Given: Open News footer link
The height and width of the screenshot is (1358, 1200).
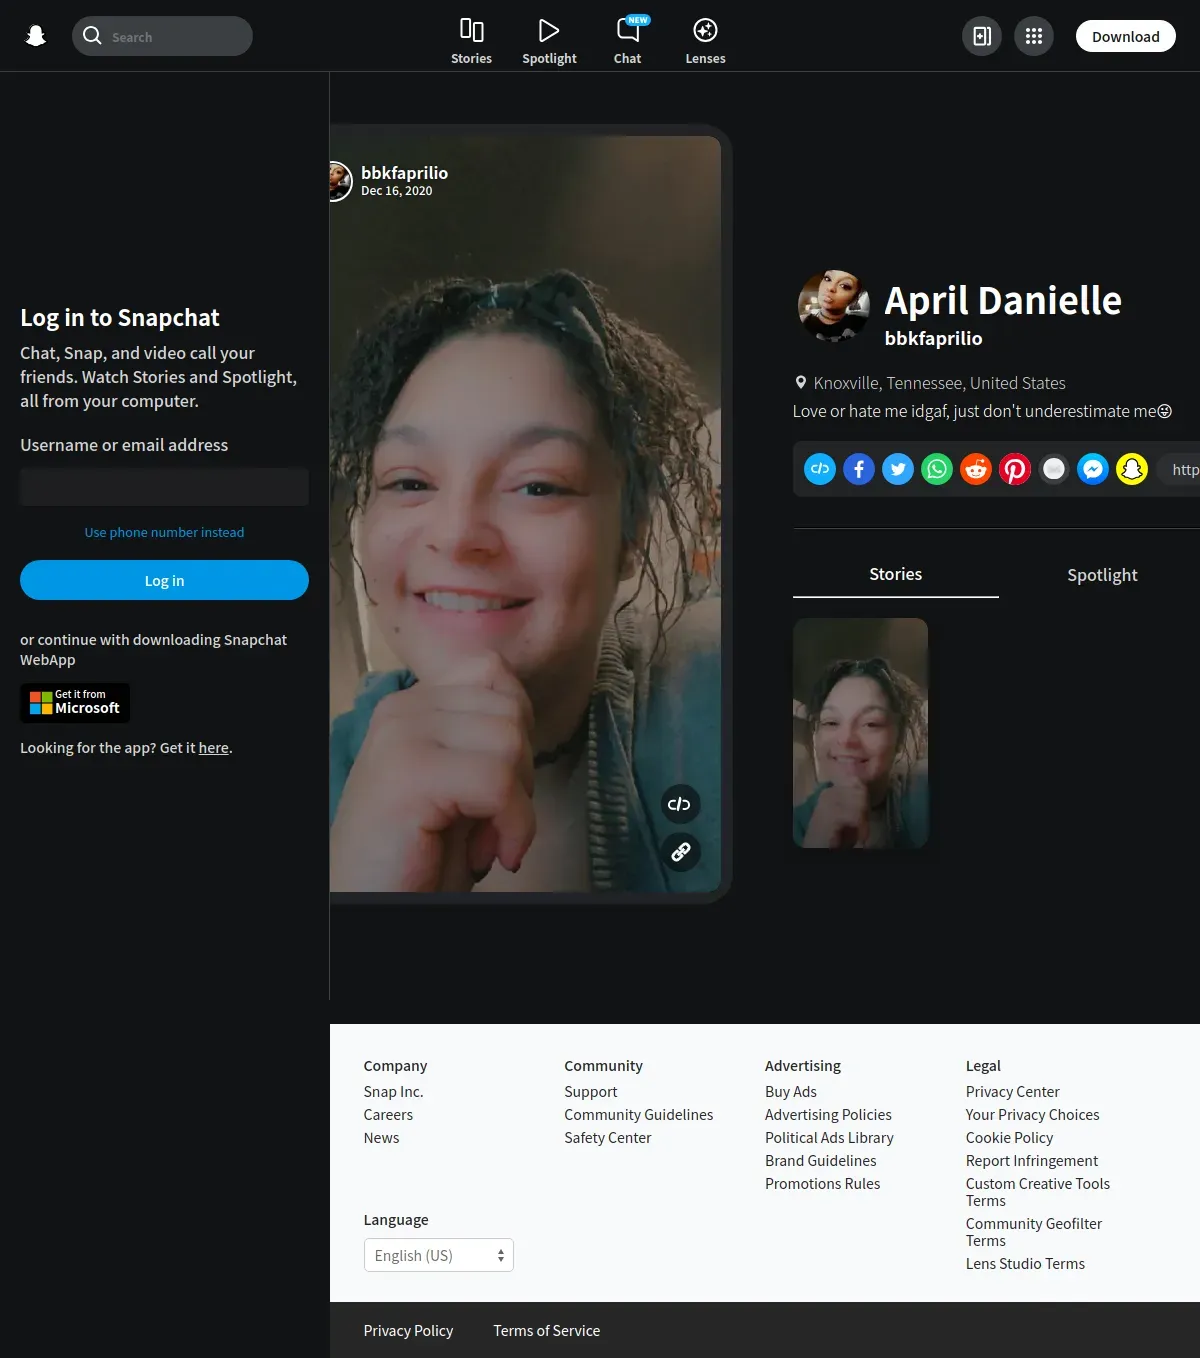Looking at the screenshot, I should click(x=381, y=1138).
